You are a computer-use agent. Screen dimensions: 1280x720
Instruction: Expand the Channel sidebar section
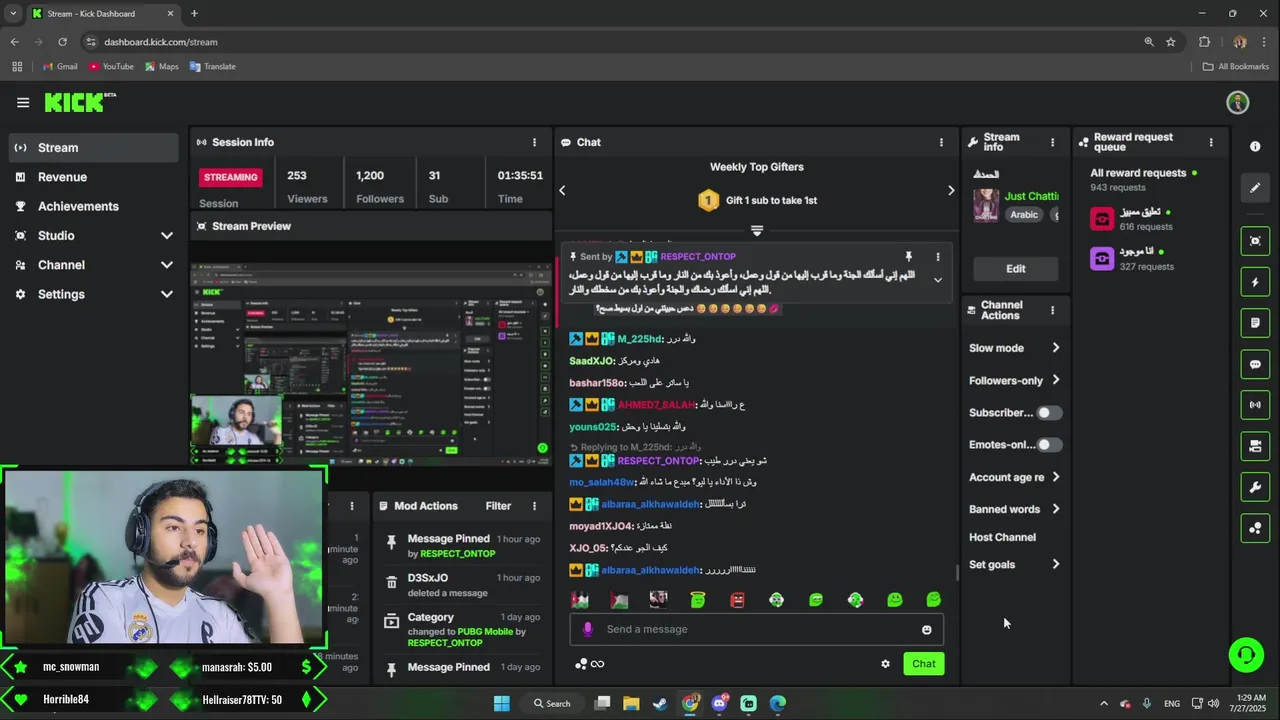point(166,265)
